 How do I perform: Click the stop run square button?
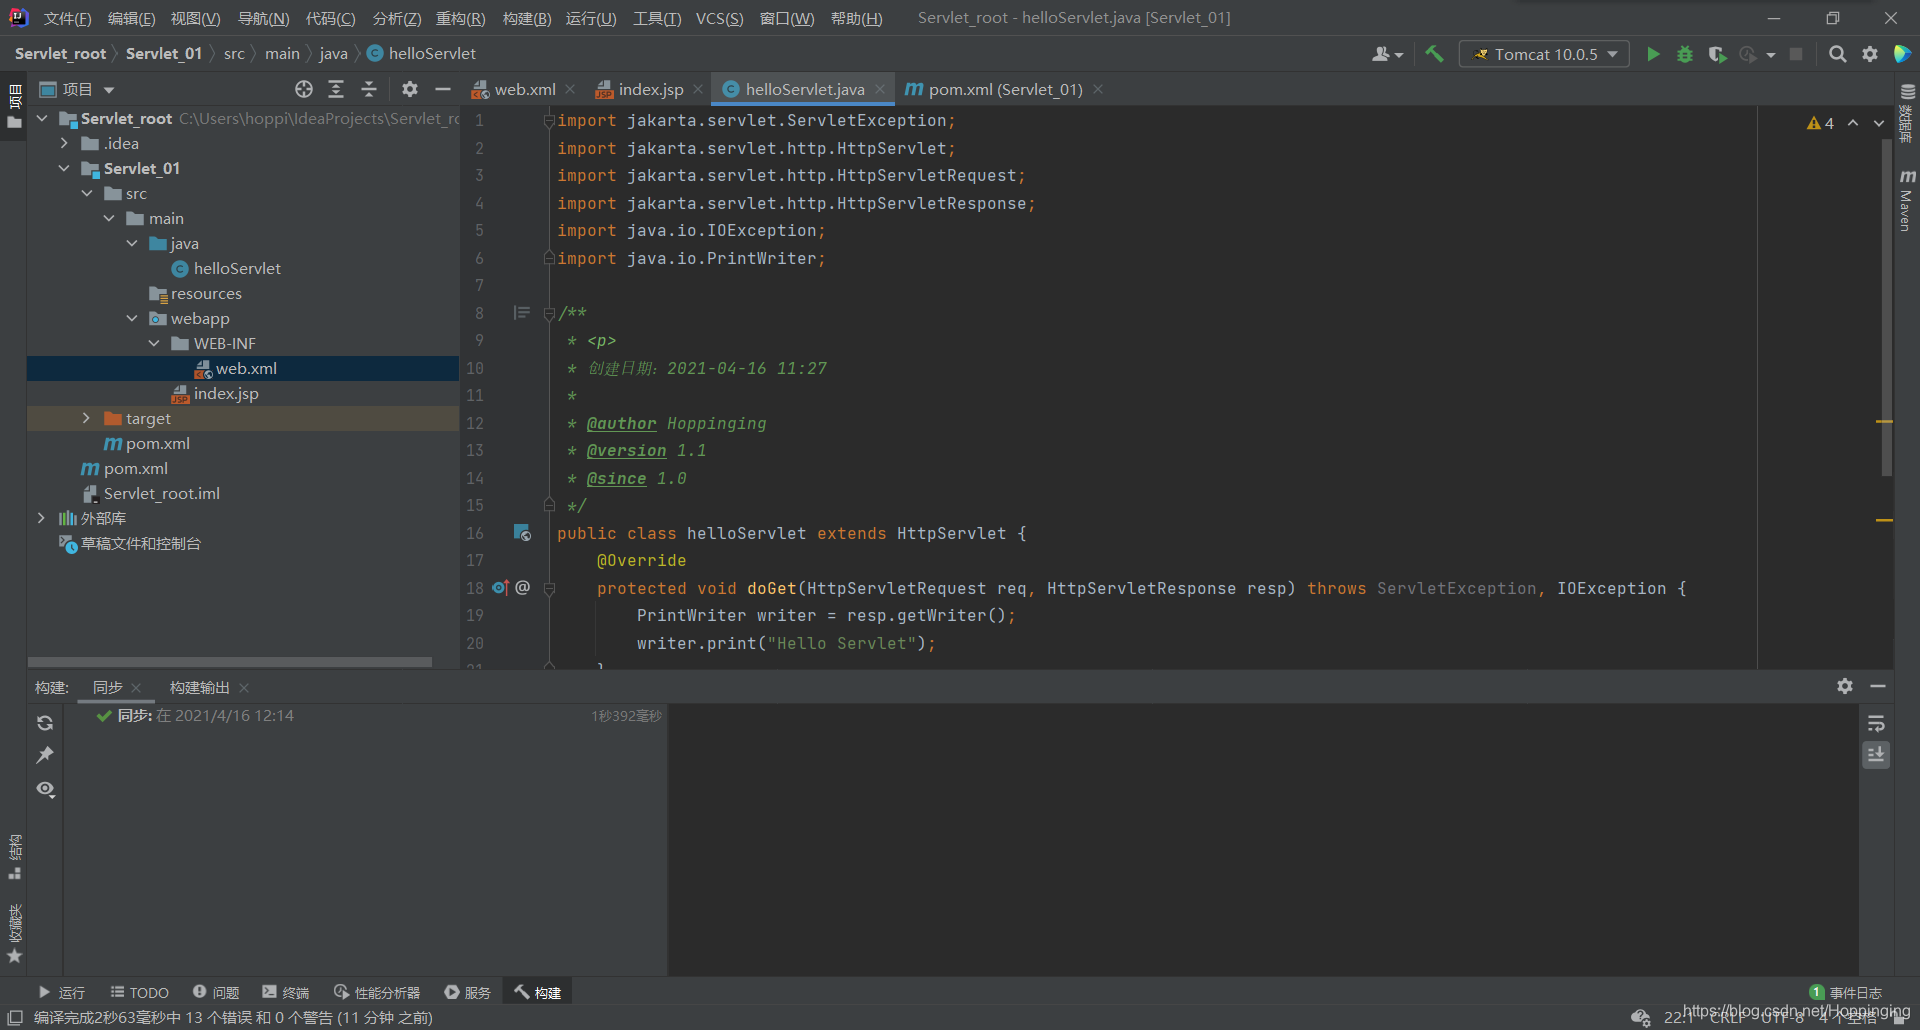[x=1796, y=54]
